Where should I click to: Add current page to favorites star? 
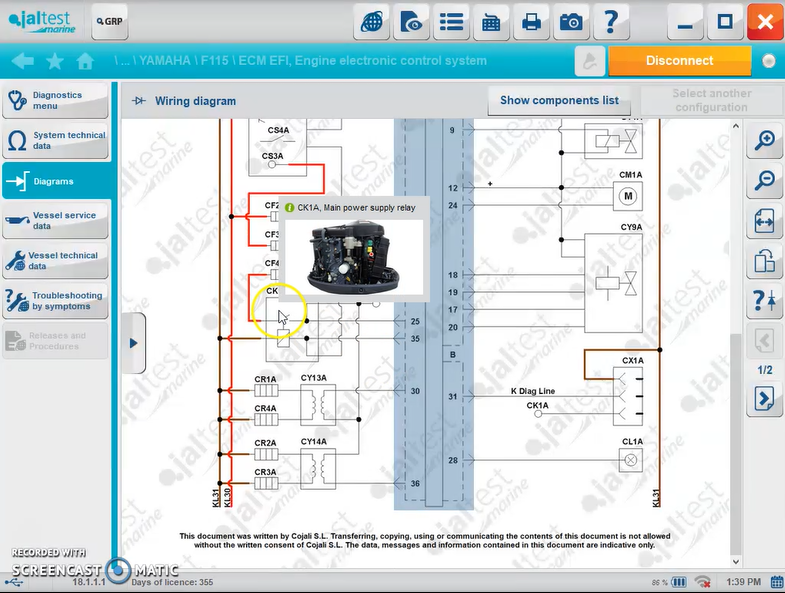point(55,61)
